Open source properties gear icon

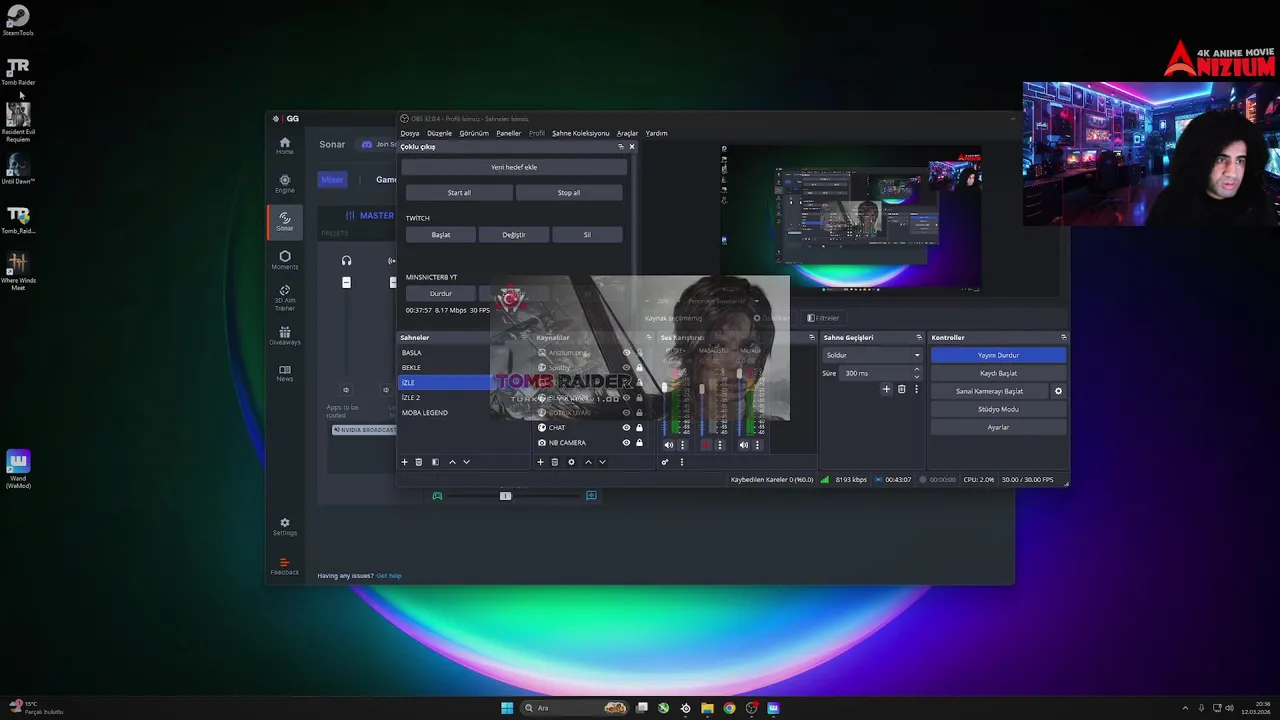(x=571, y=462)
